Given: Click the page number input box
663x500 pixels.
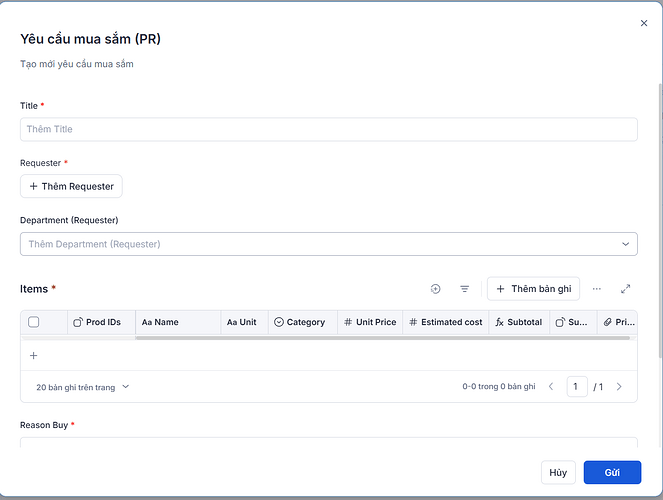Looking at the screenshot, I should click(x=577, y=387).
